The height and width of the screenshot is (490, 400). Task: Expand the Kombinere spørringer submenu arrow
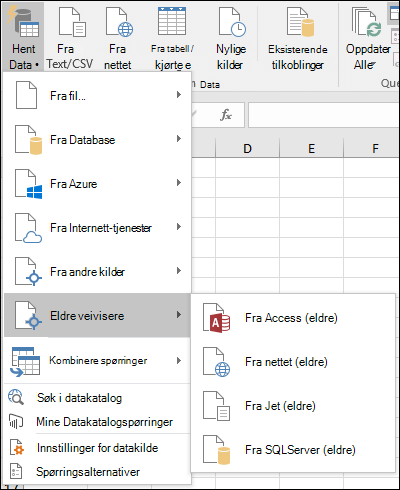(x=179, y=360)
